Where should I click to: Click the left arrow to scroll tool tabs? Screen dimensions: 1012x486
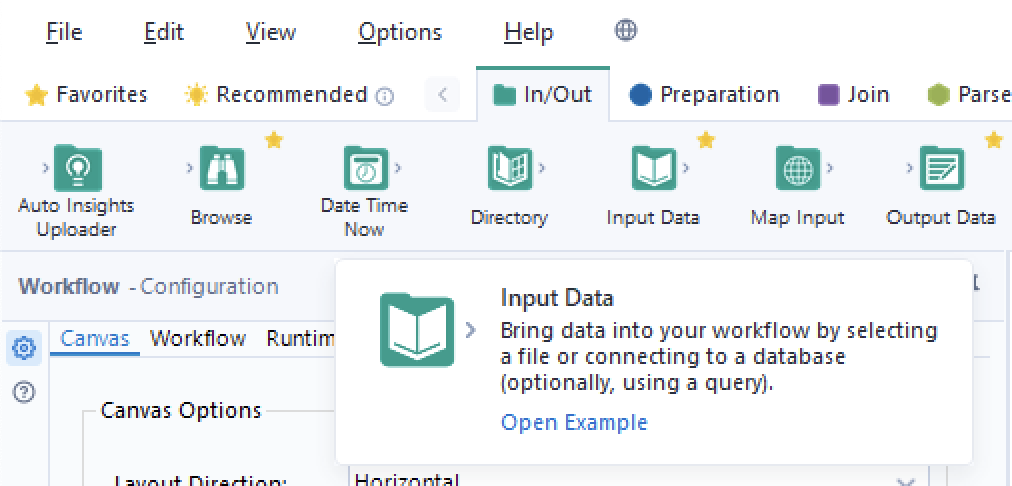pos(442,95)
